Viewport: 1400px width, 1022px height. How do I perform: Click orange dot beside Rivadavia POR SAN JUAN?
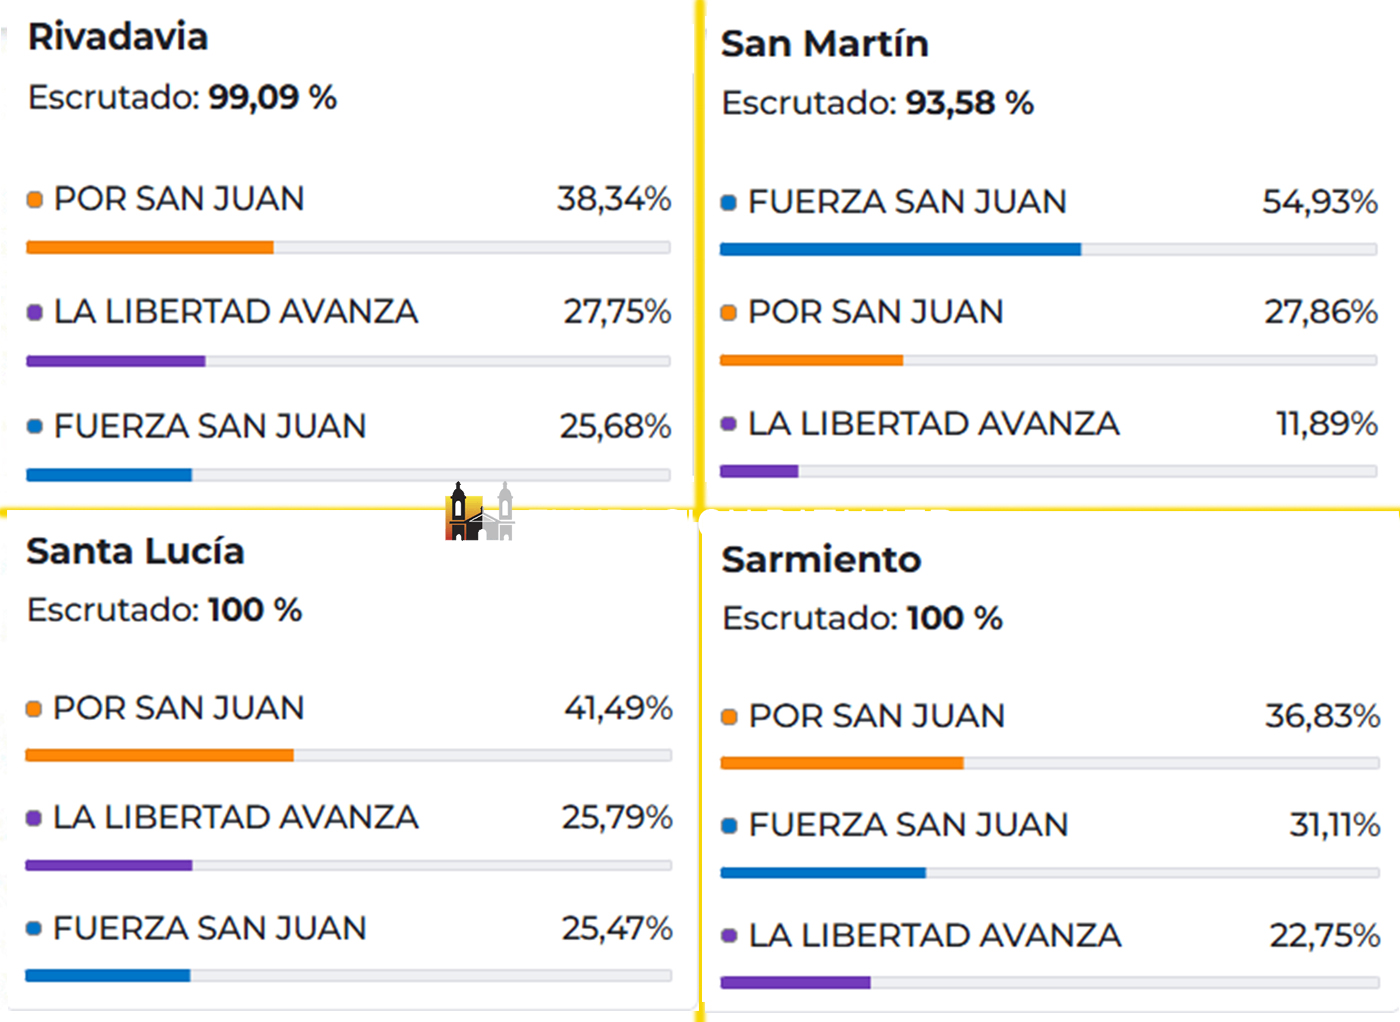point(35,200)
